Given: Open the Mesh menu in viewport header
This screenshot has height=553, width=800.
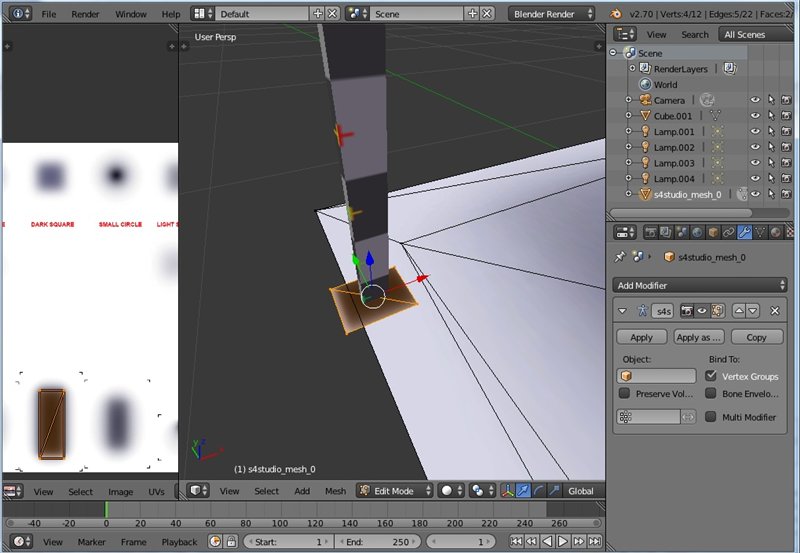Looking at the screenshot, I should (x=335, y=491).
